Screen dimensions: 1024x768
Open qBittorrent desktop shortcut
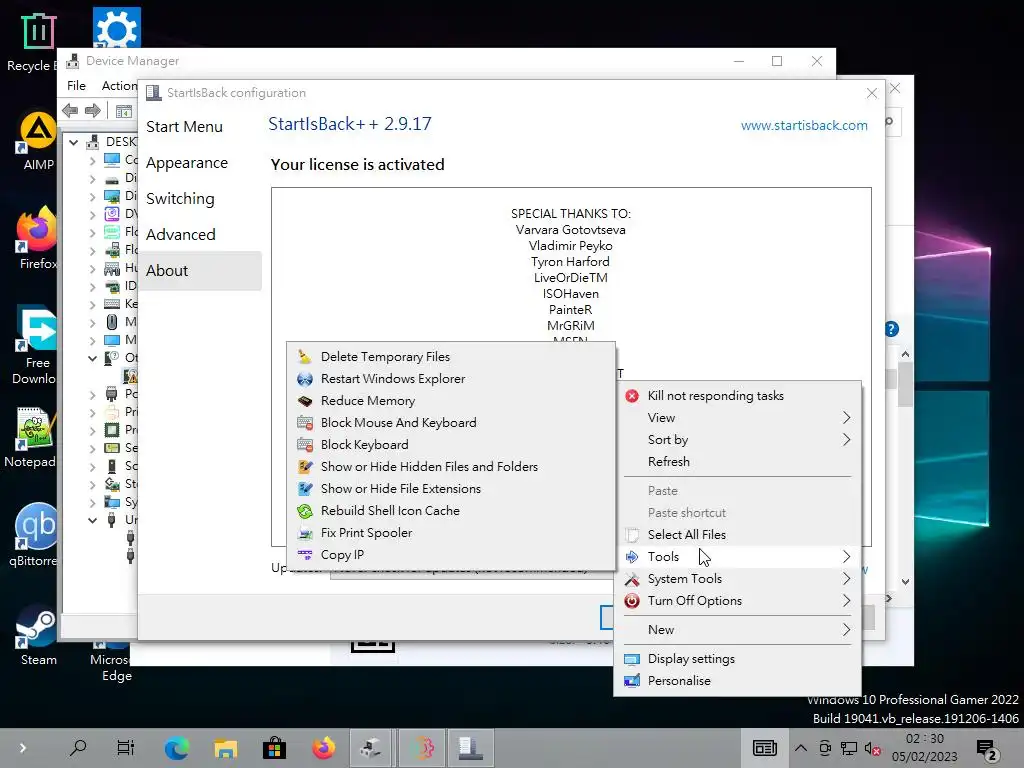34,534
